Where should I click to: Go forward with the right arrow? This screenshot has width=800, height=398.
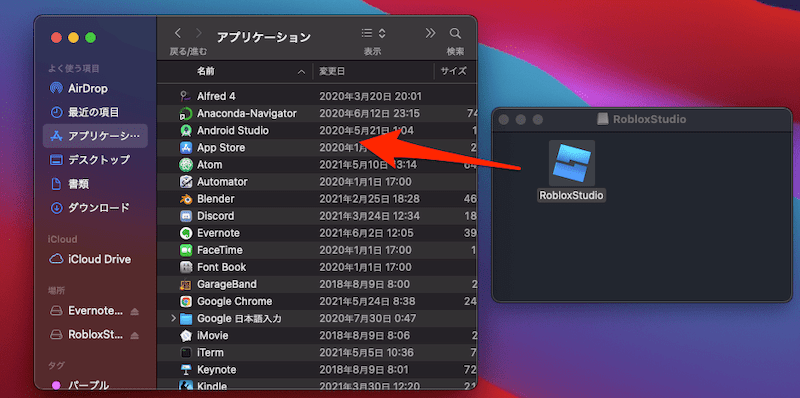click(199, 34)
